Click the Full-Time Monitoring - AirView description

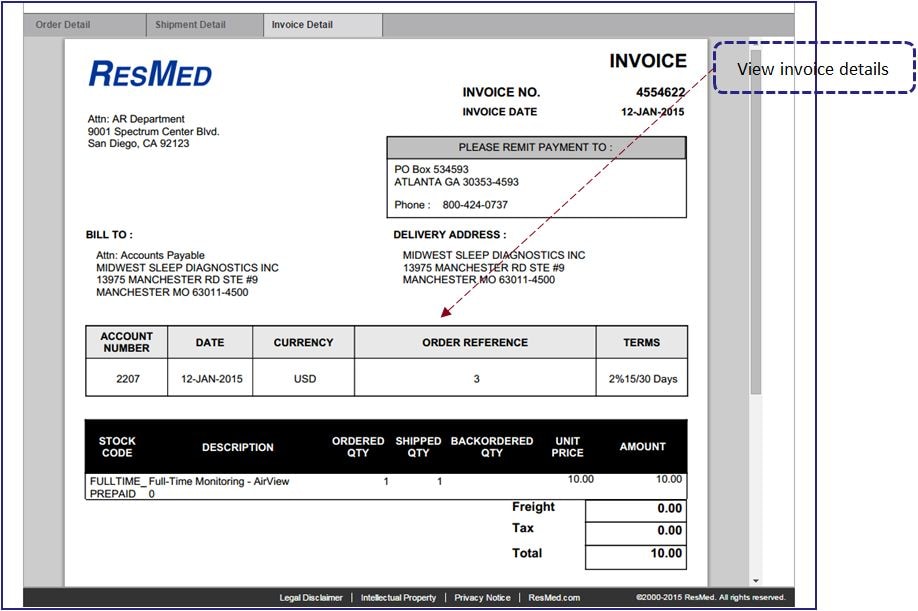pyautogui.click(x=219, y=482)
